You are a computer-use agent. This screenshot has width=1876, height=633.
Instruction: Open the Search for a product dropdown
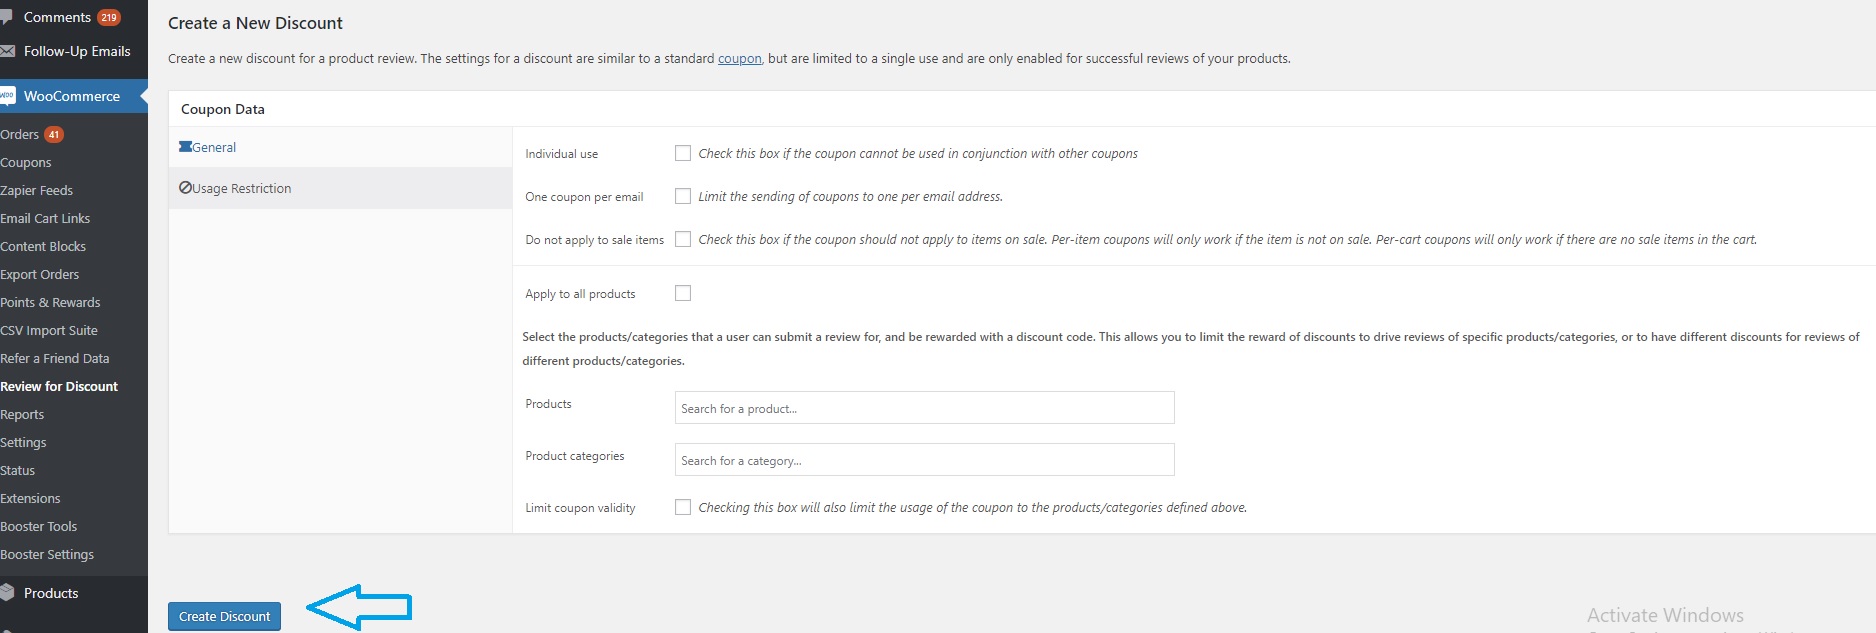coord(924,408)
